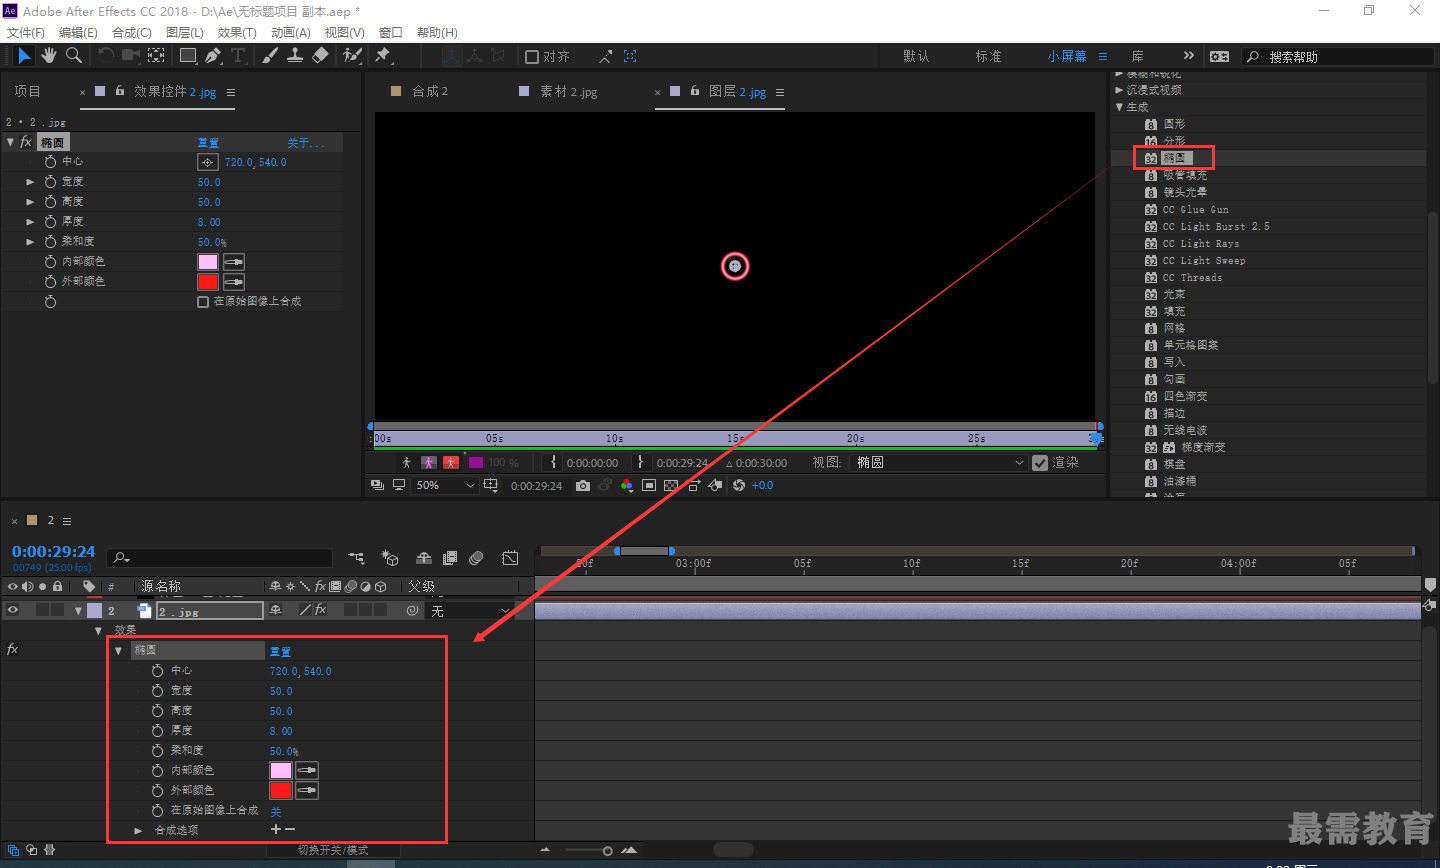Expand the 宽度 property in effect controls
1440x868 pixels.
(30, 182)
